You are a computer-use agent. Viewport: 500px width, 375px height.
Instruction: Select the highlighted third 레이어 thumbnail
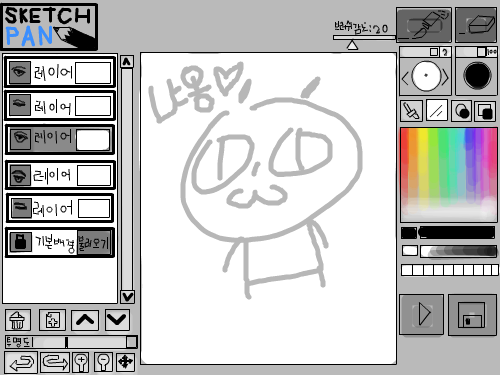tap(93, 140)
